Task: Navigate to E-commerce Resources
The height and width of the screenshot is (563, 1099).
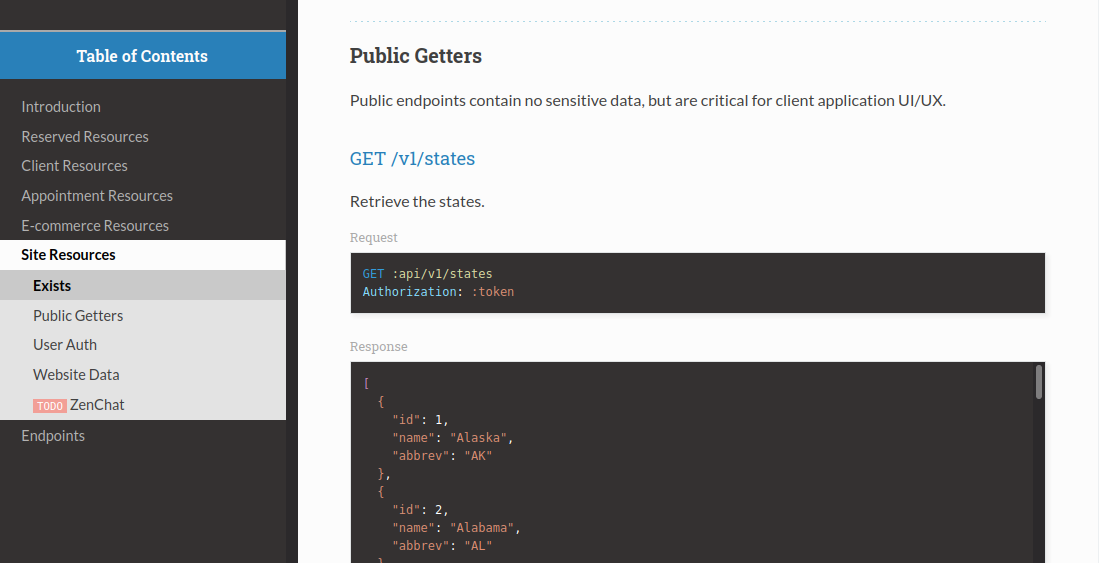Action: tap(95, 226)
